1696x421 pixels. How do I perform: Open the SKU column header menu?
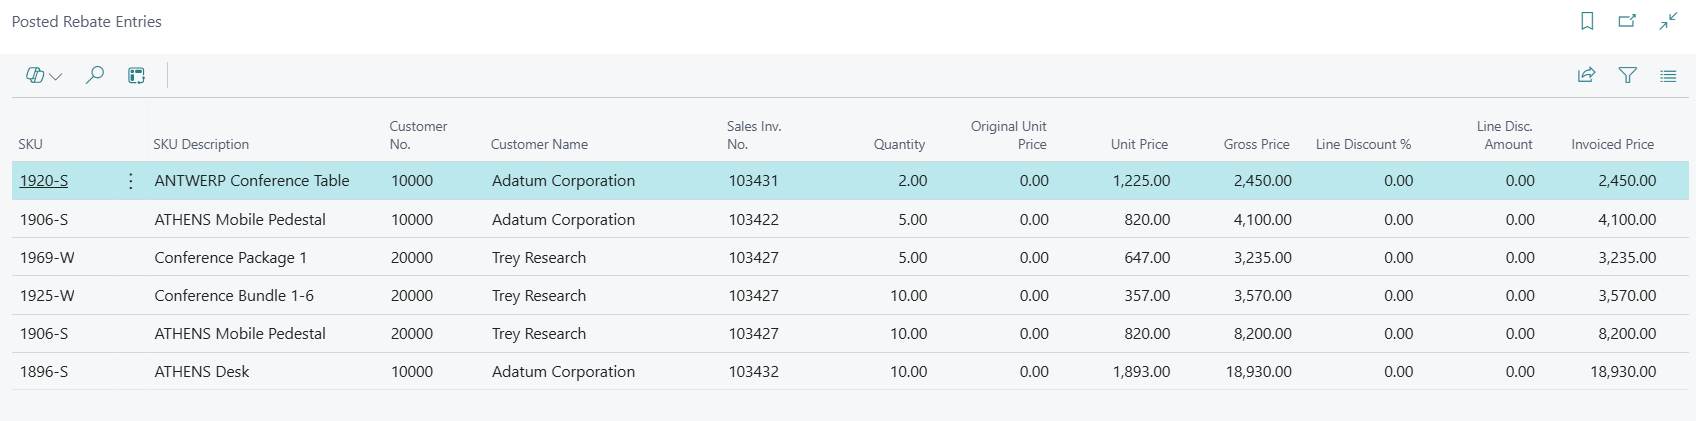pyautogui.click(x=31, y=144)
